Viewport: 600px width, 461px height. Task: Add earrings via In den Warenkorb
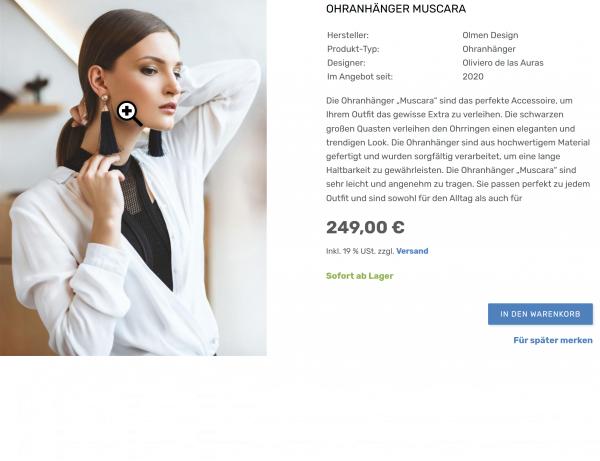click(x=540, y=314)
